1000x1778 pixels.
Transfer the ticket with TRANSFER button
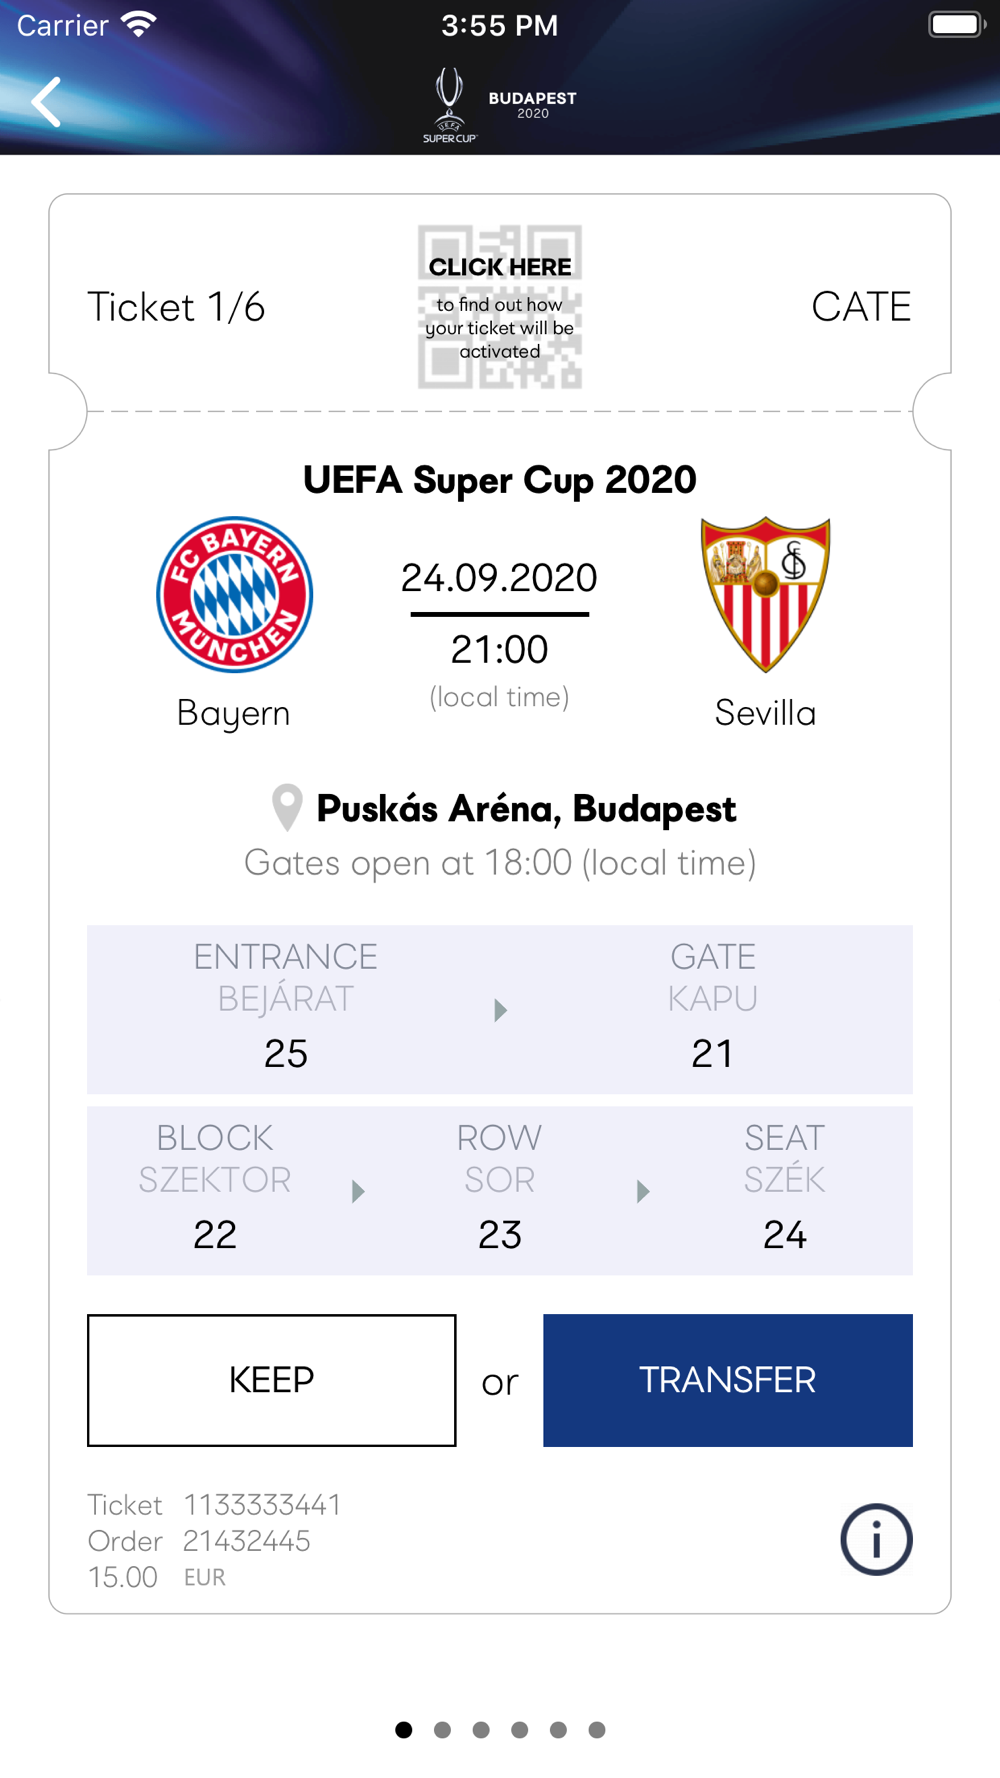[x=728, y=1380]
